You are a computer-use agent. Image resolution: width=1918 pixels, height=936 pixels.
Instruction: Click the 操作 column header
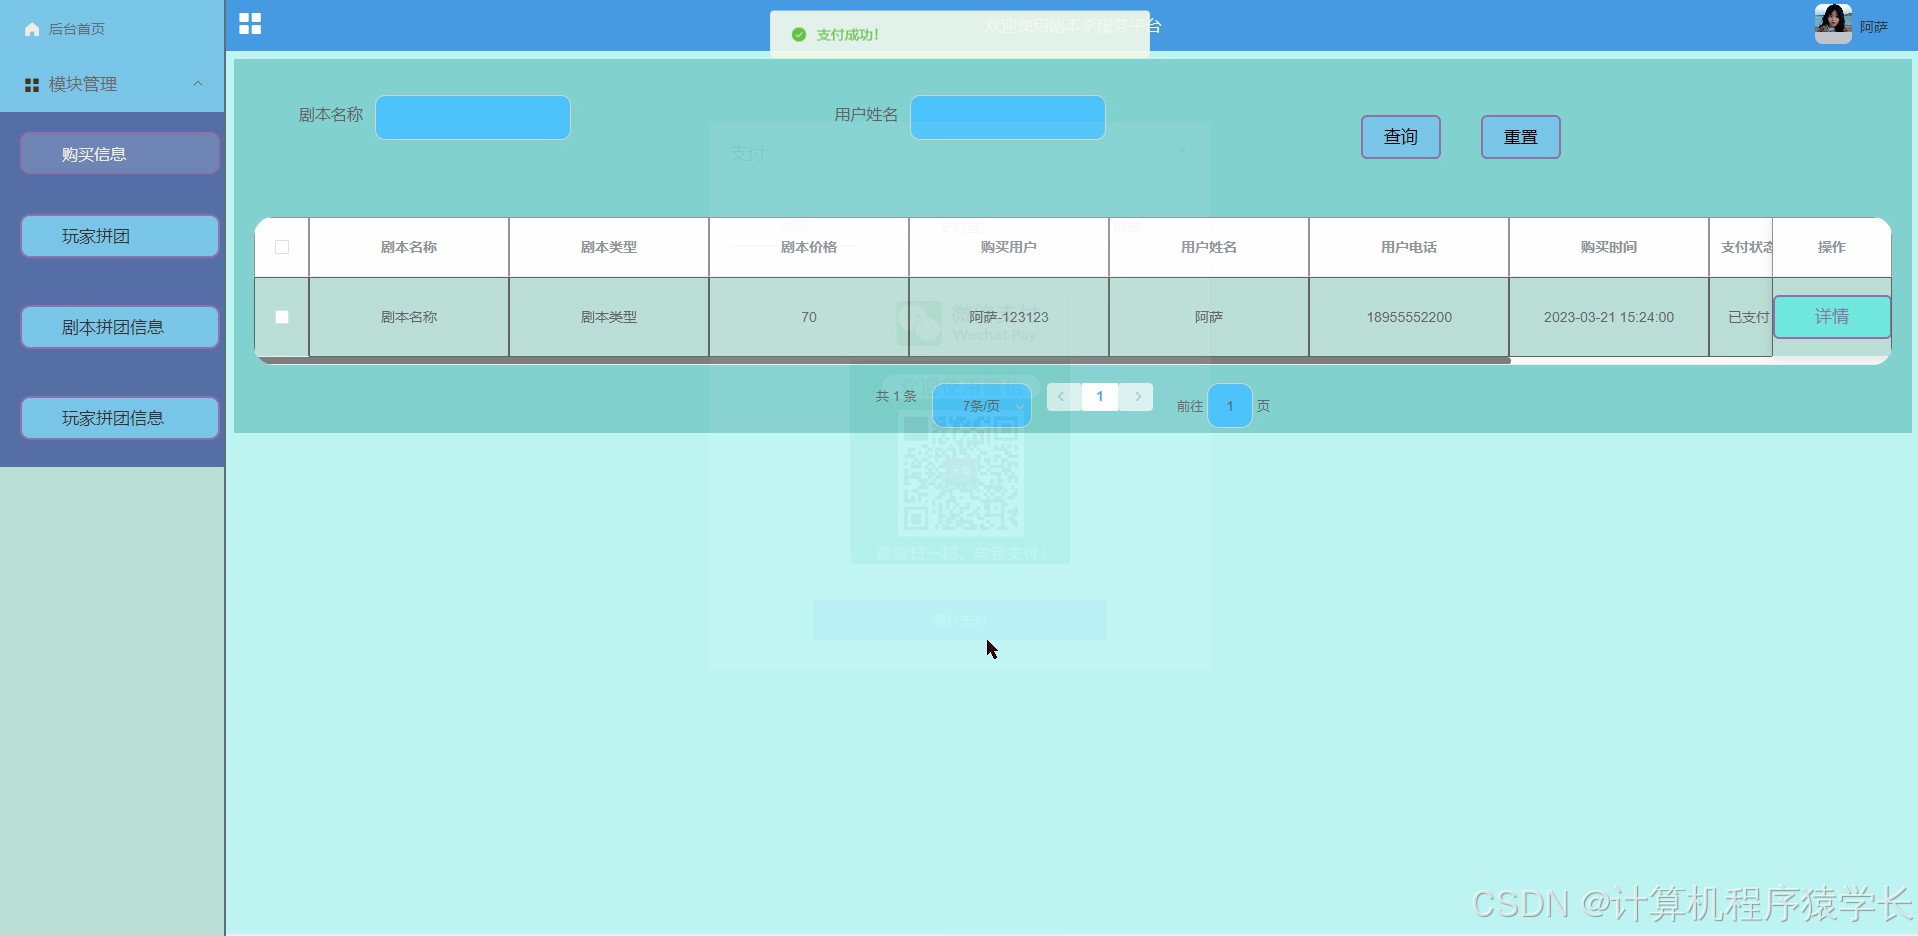tap(1832, 247)
